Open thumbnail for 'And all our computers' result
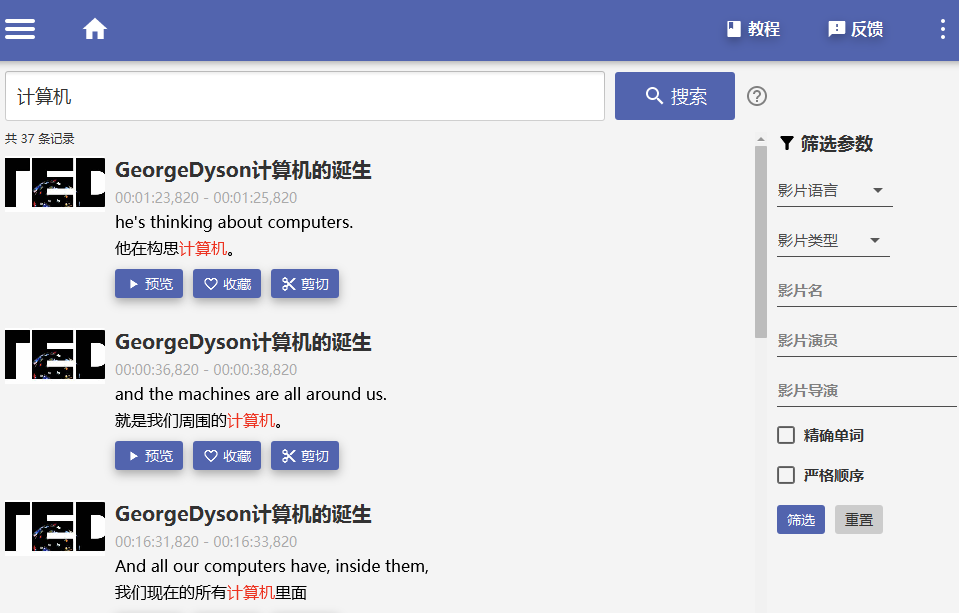The height and width of the screenshot is (613, 959). (x=55, y=527)
